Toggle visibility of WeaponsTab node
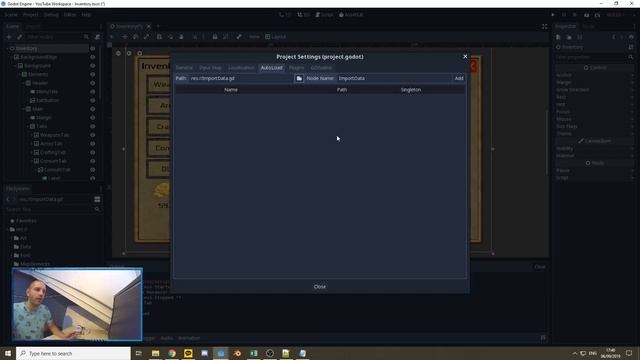This screenshot has height=360, width=640. pyautogui.click(x=93, y=135)
